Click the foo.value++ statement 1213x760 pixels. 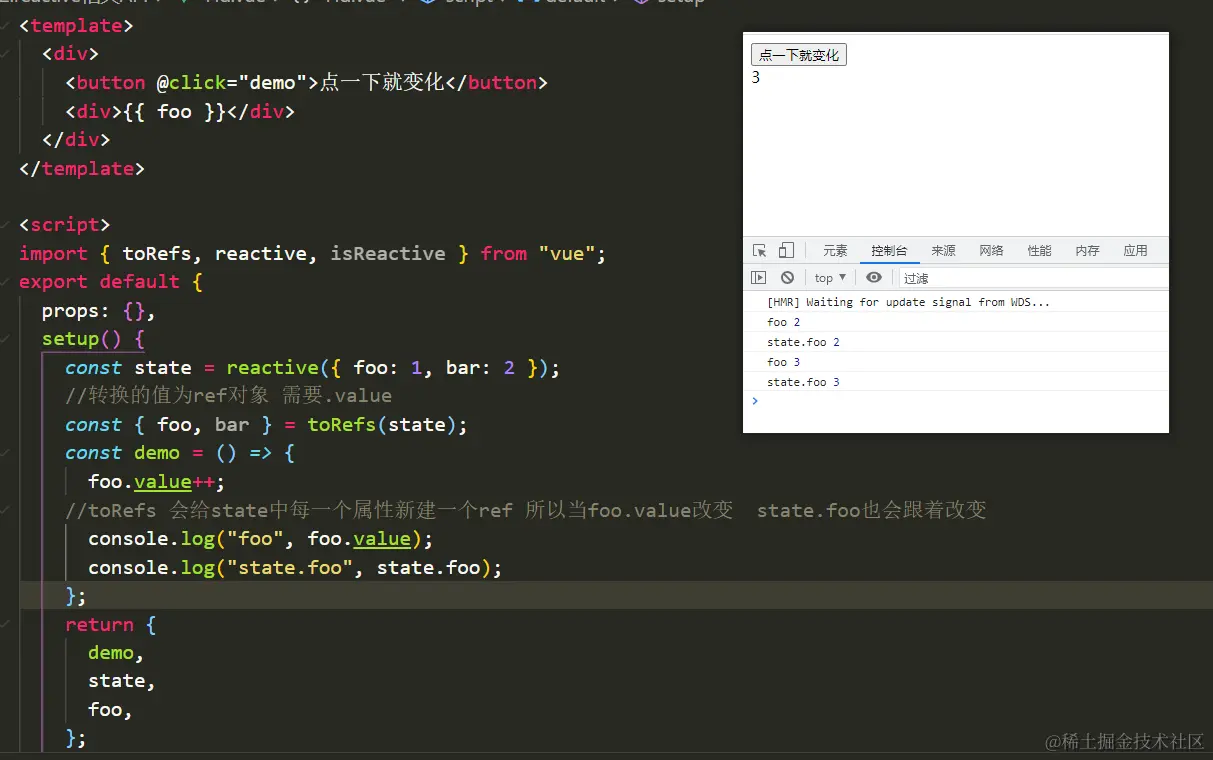pos(157,482)
